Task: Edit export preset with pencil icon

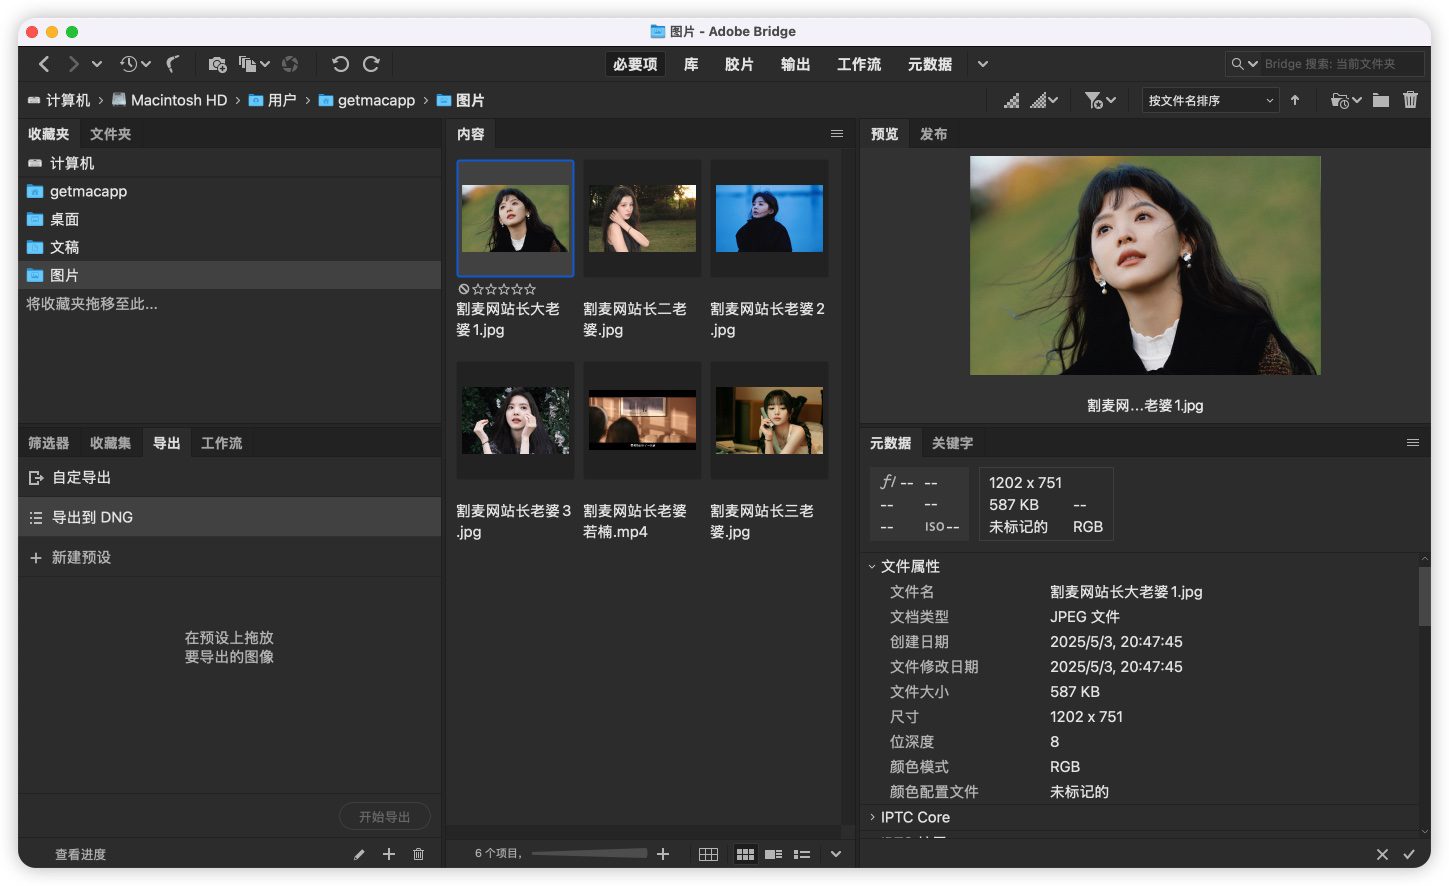Action: click(x=359, y=854)
